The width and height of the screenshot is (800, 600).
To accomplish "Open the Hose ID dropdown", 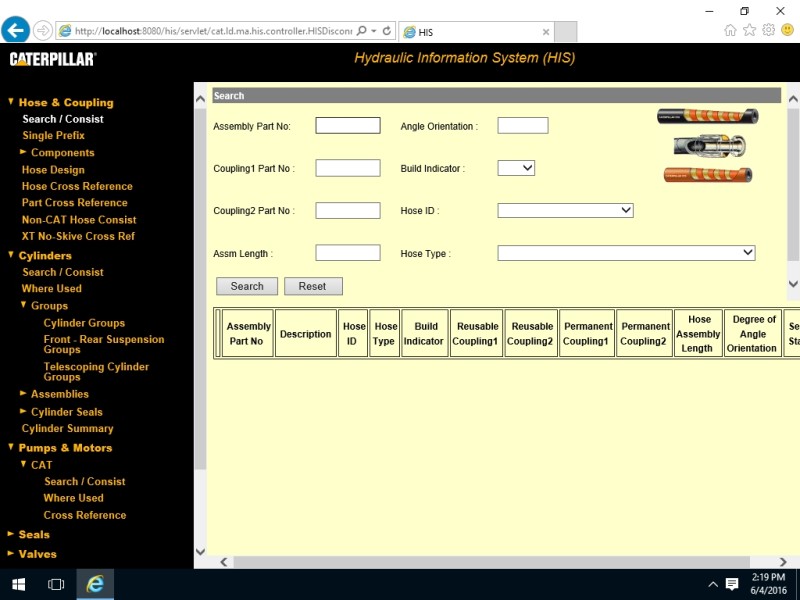I will (x=565, y=210).
